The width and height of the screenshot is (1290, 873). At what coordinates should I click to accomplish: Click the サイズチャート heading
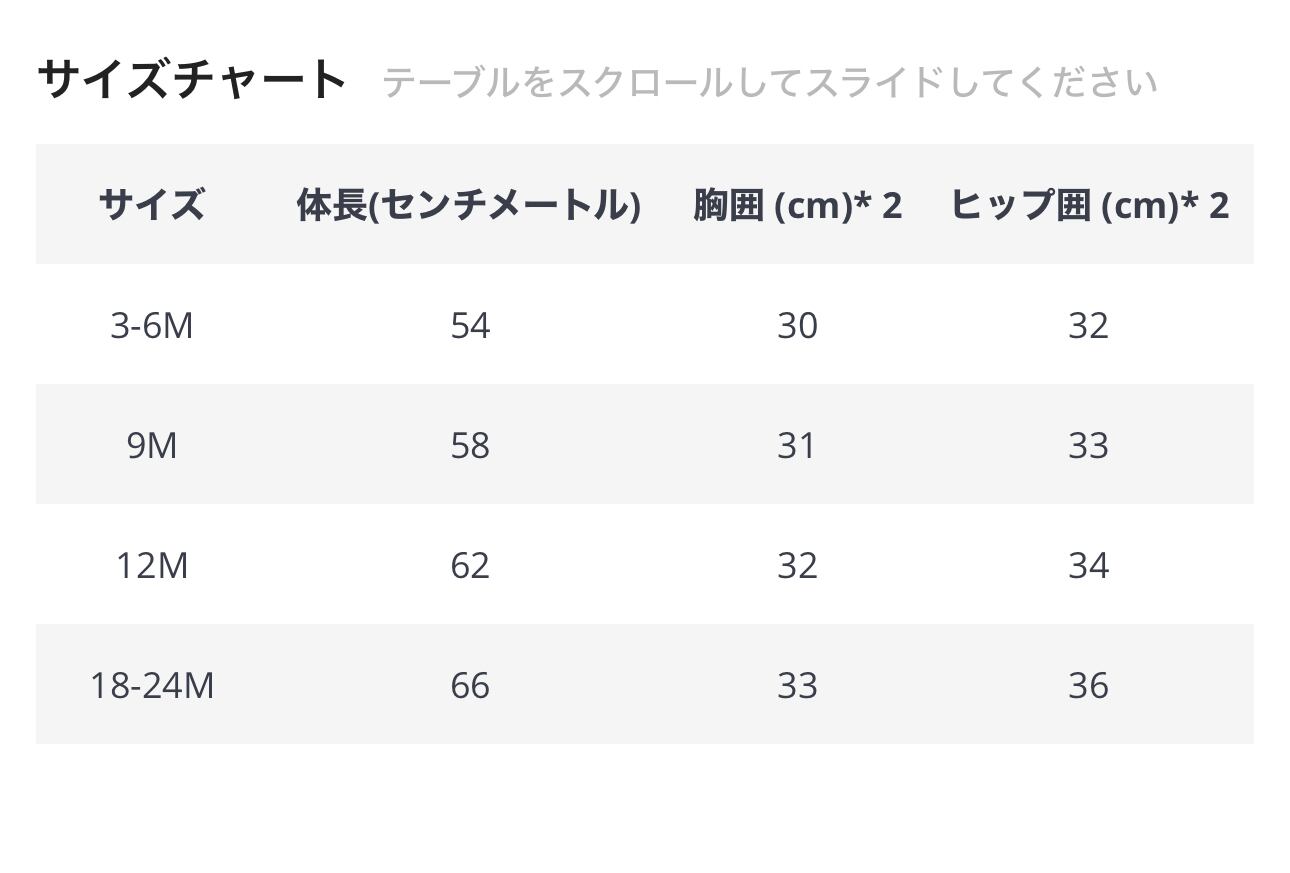(192, 79)
